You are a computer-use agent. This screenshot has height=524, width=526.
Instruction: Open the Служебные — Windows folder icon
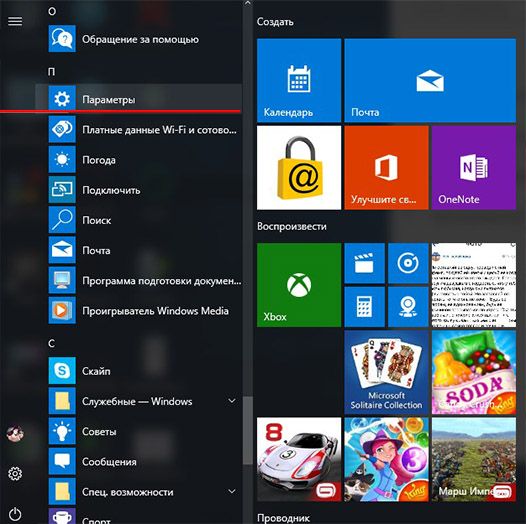click(x=62, y=401)
